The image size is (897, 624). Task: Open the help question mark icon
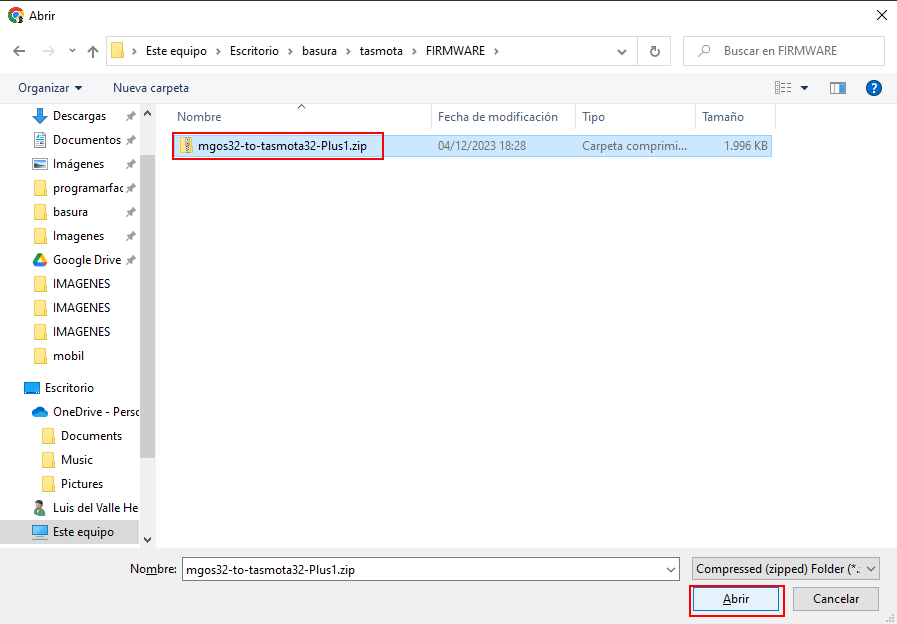click(873, 88)
